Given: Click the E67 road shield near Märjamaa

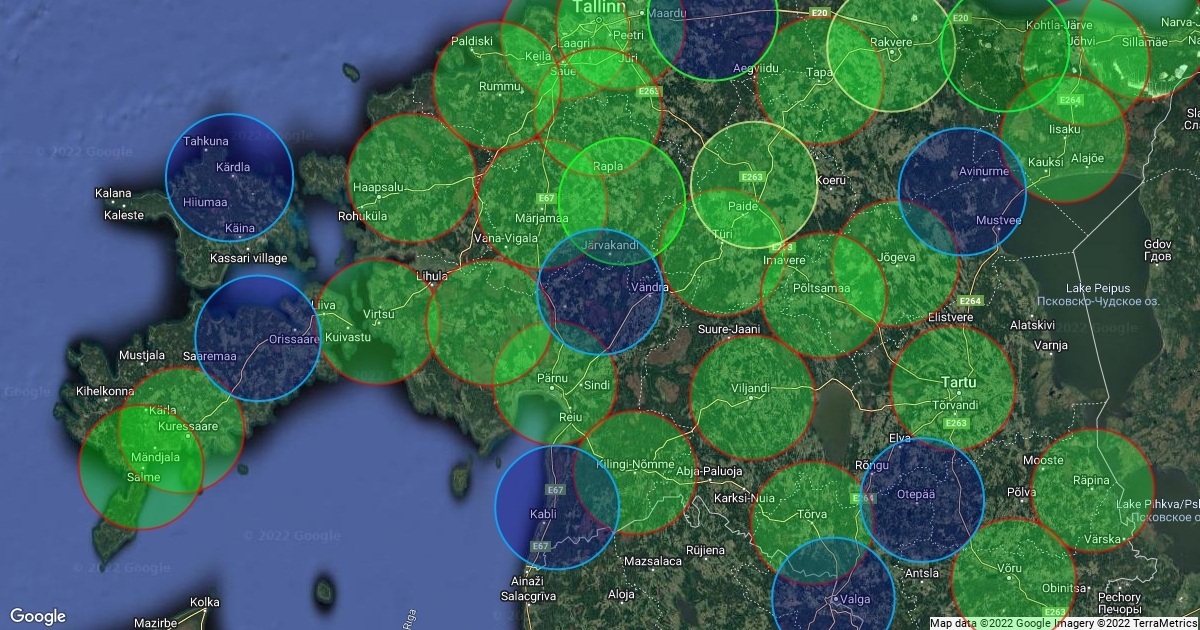Looking at the screenshot, I should point(547,198).
